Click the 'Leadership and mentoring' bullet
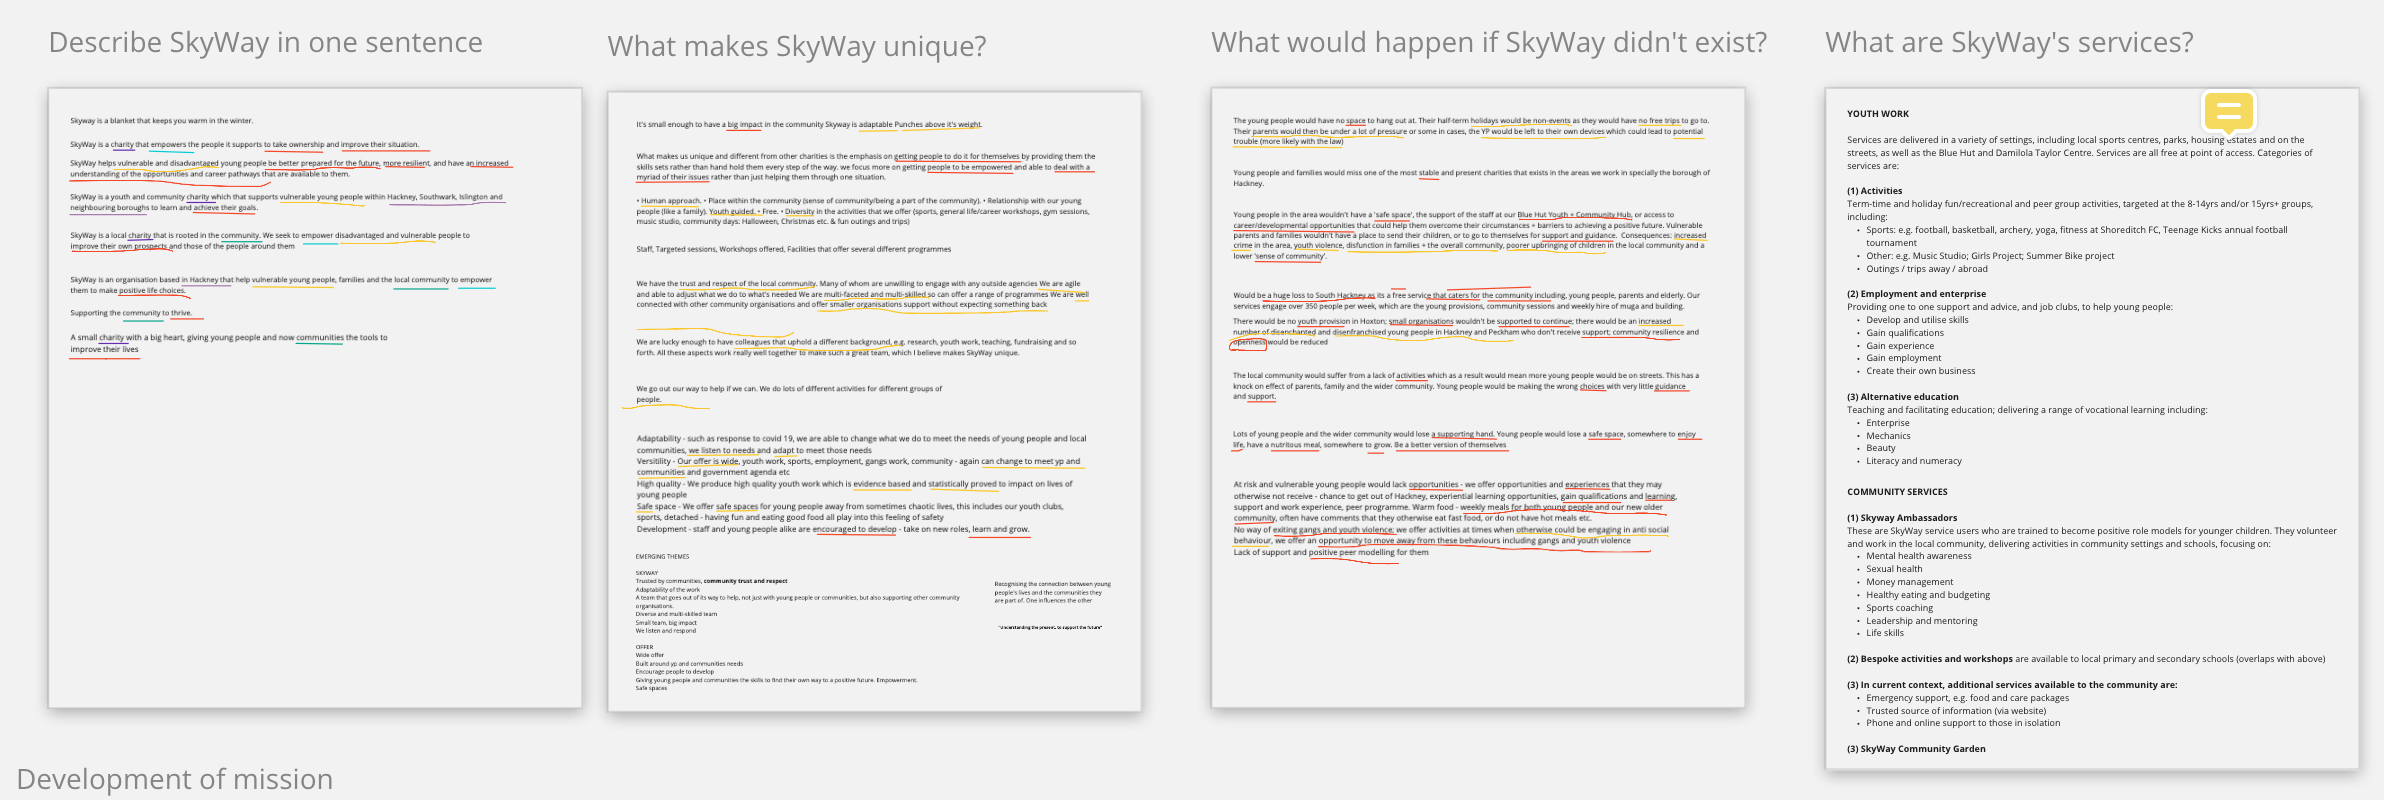The width and height of the screenshot is (2384, 800). [x=1922, y=621]
